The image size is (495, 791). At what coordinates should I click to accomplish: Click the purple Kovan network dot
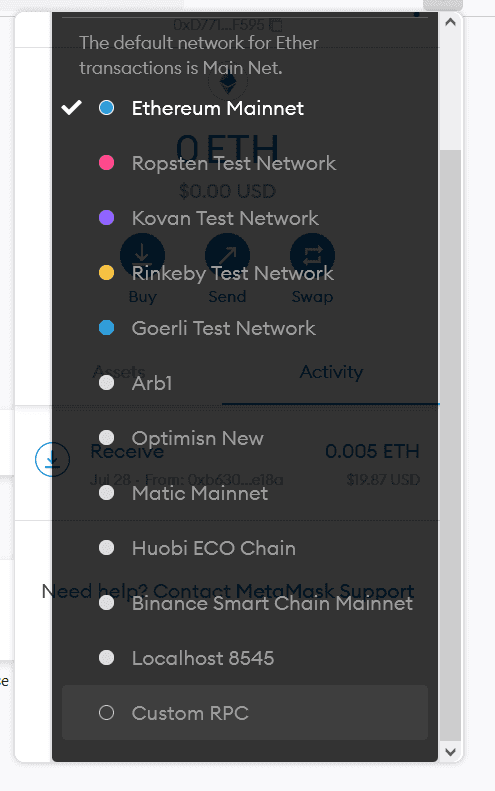coord(106,217)
